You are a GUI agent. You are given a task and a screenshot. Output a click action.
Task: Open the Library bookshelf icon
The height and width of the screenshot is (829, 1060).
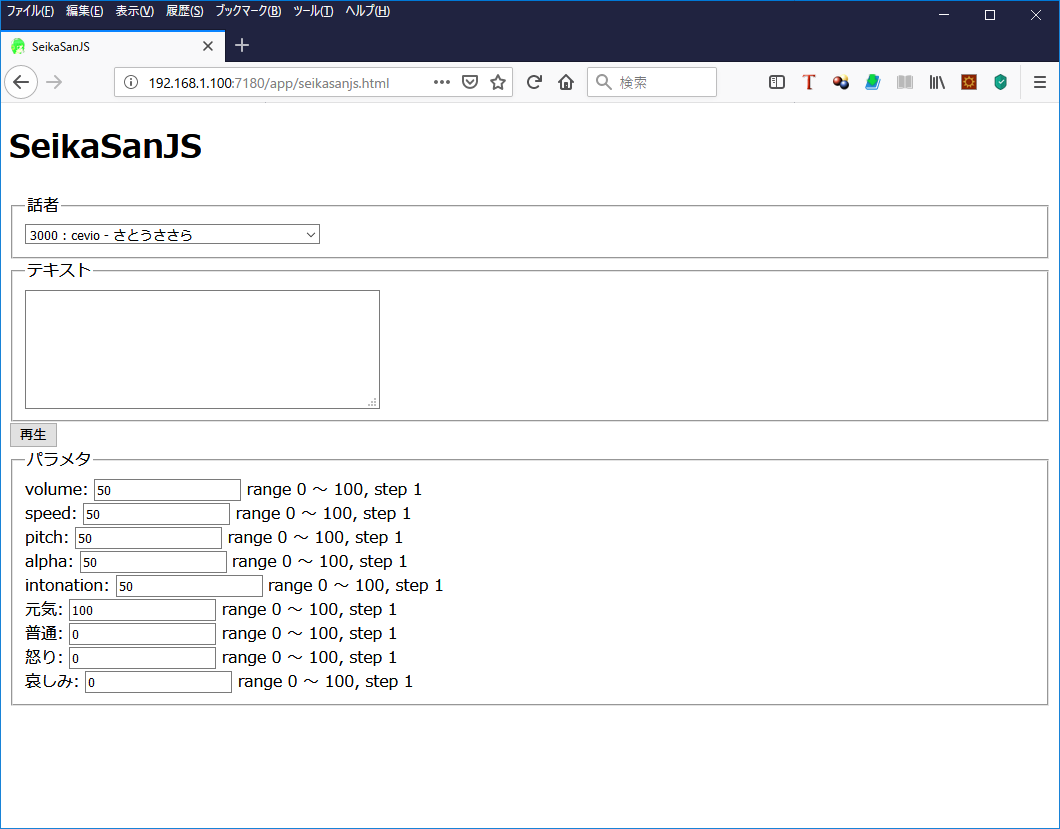[937, 82]
